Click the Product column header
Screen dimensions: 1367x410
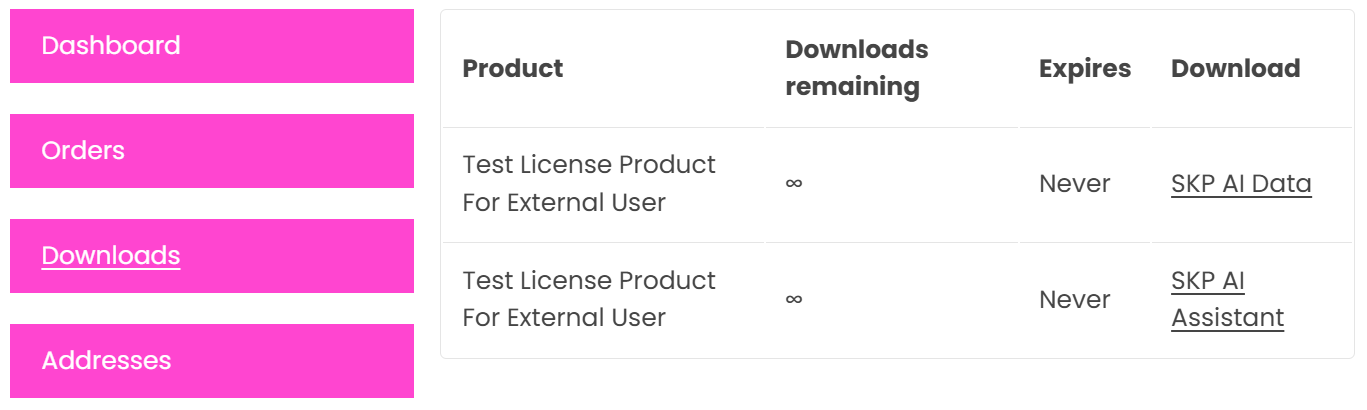[513, 69]
